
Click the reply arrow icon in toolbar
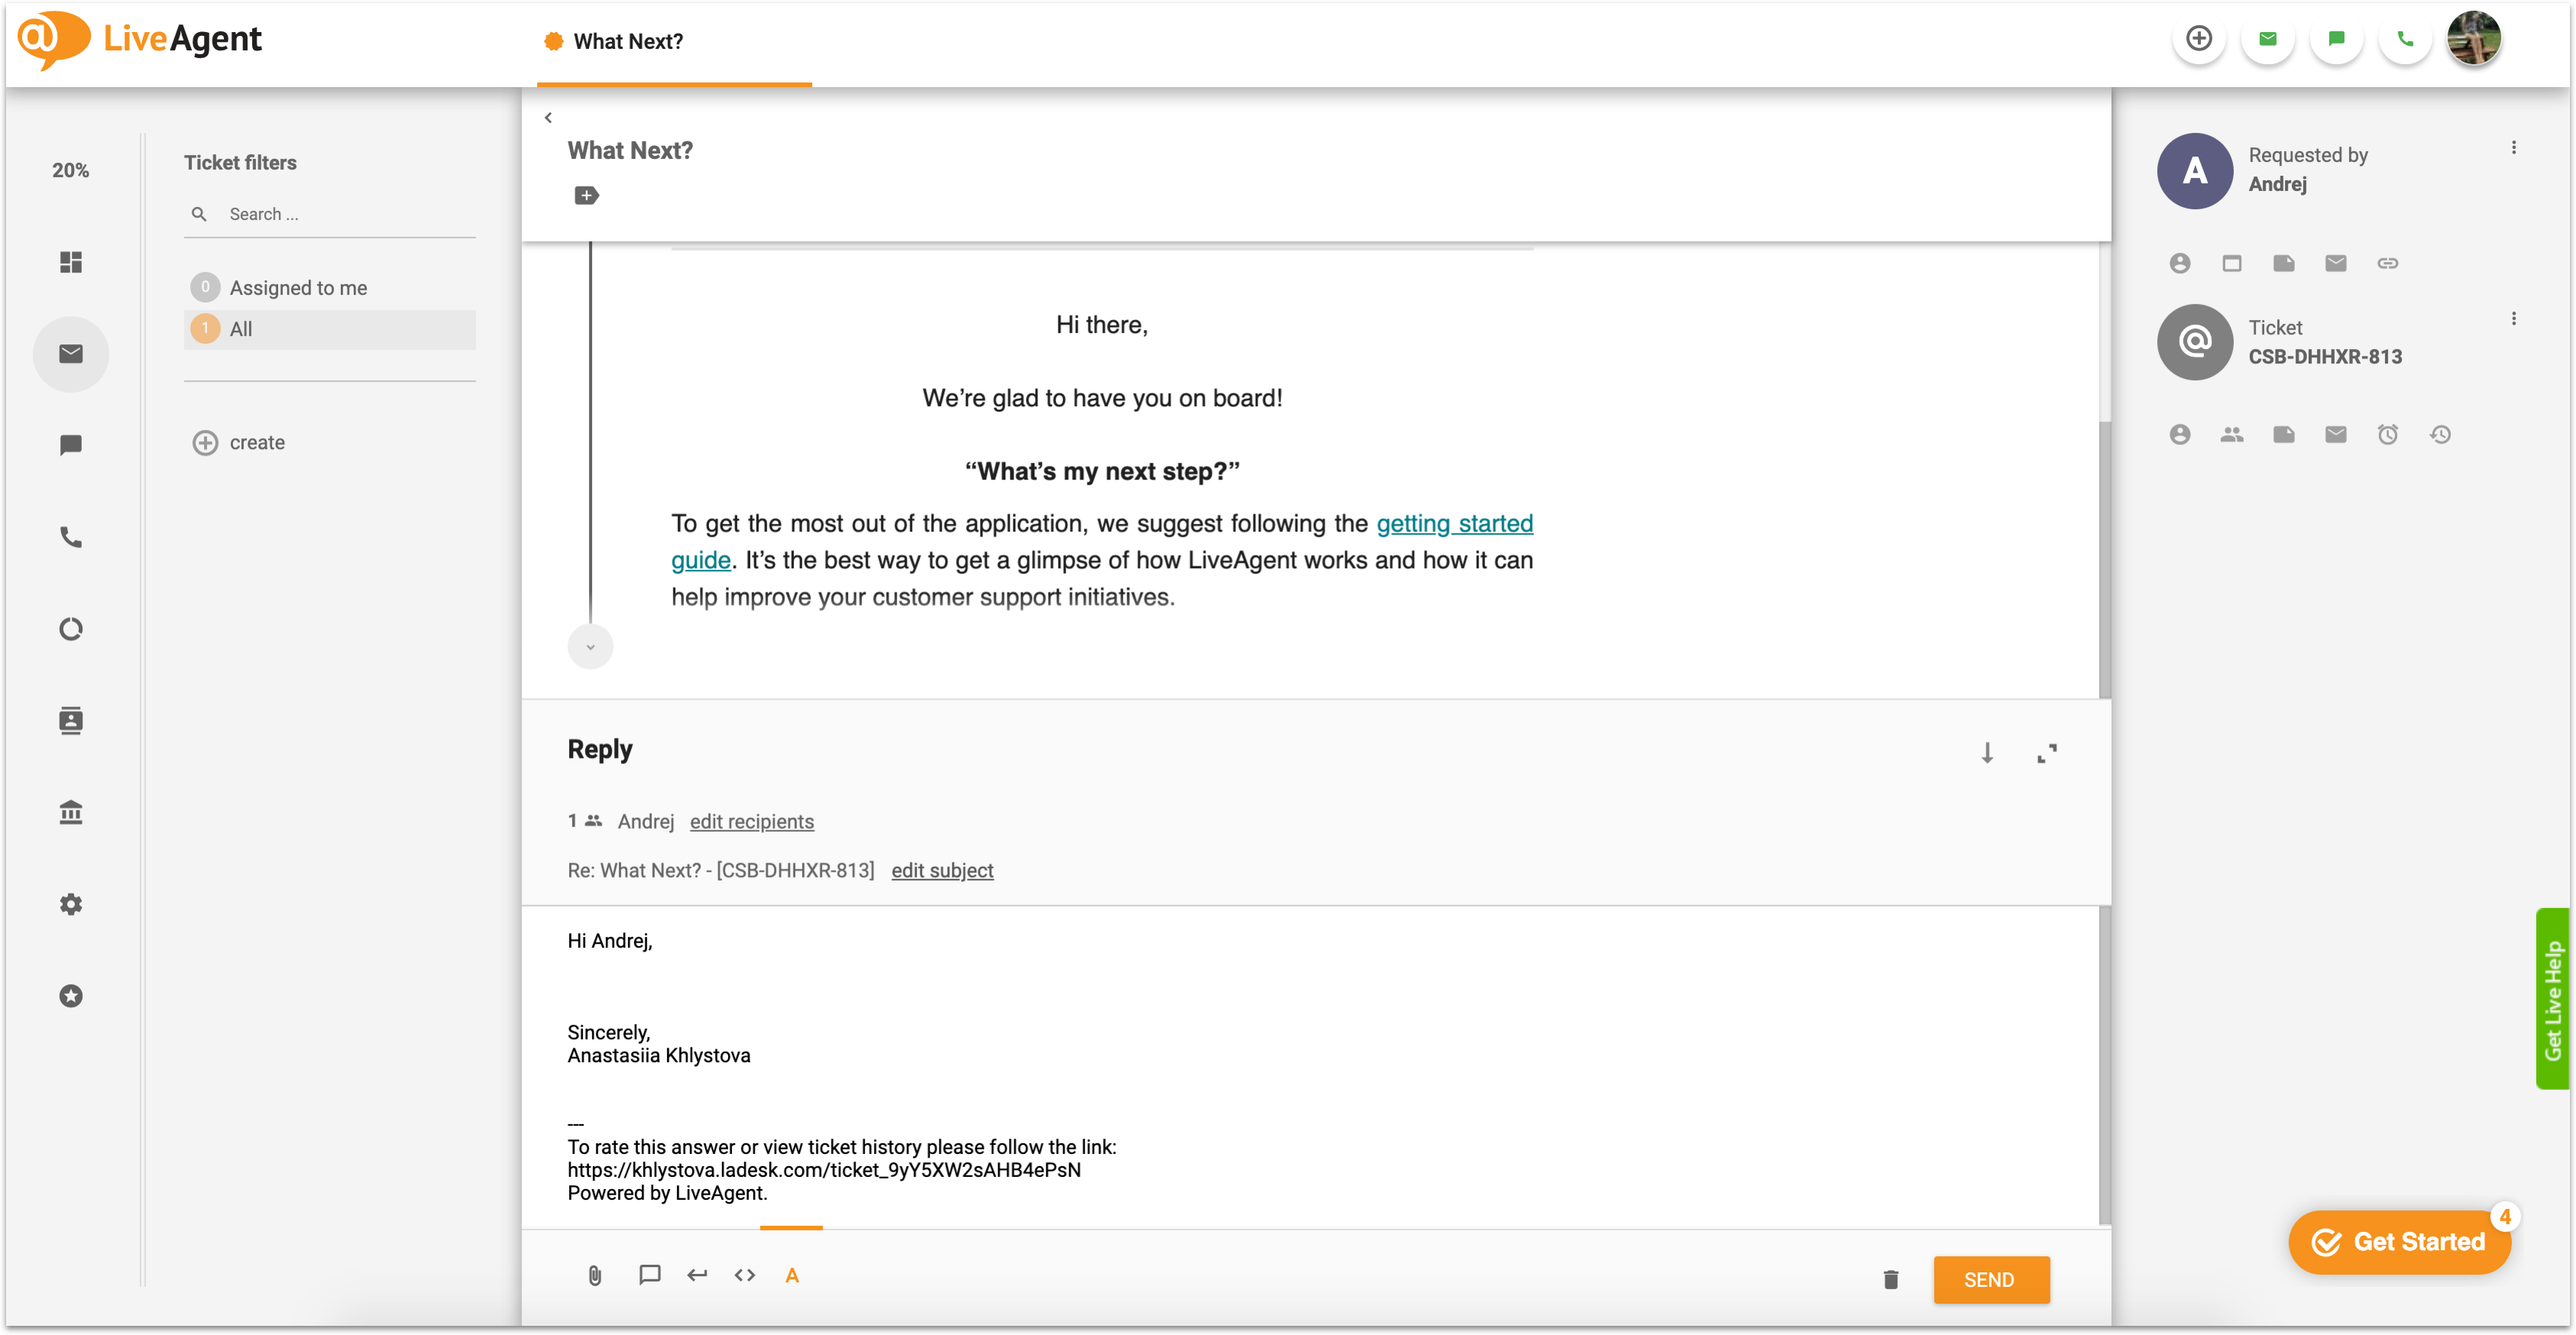click(x=697, y=1275)
